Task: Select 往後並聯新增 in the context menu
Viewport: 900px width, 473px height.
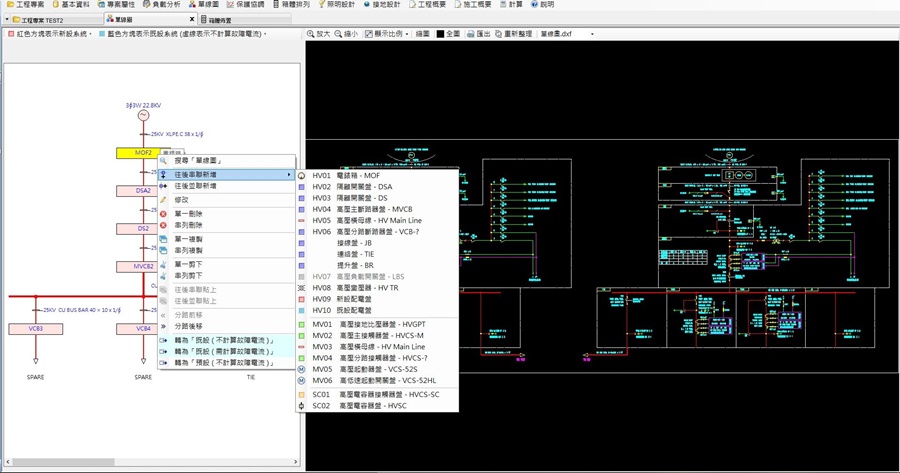Action: click(227, 186)
